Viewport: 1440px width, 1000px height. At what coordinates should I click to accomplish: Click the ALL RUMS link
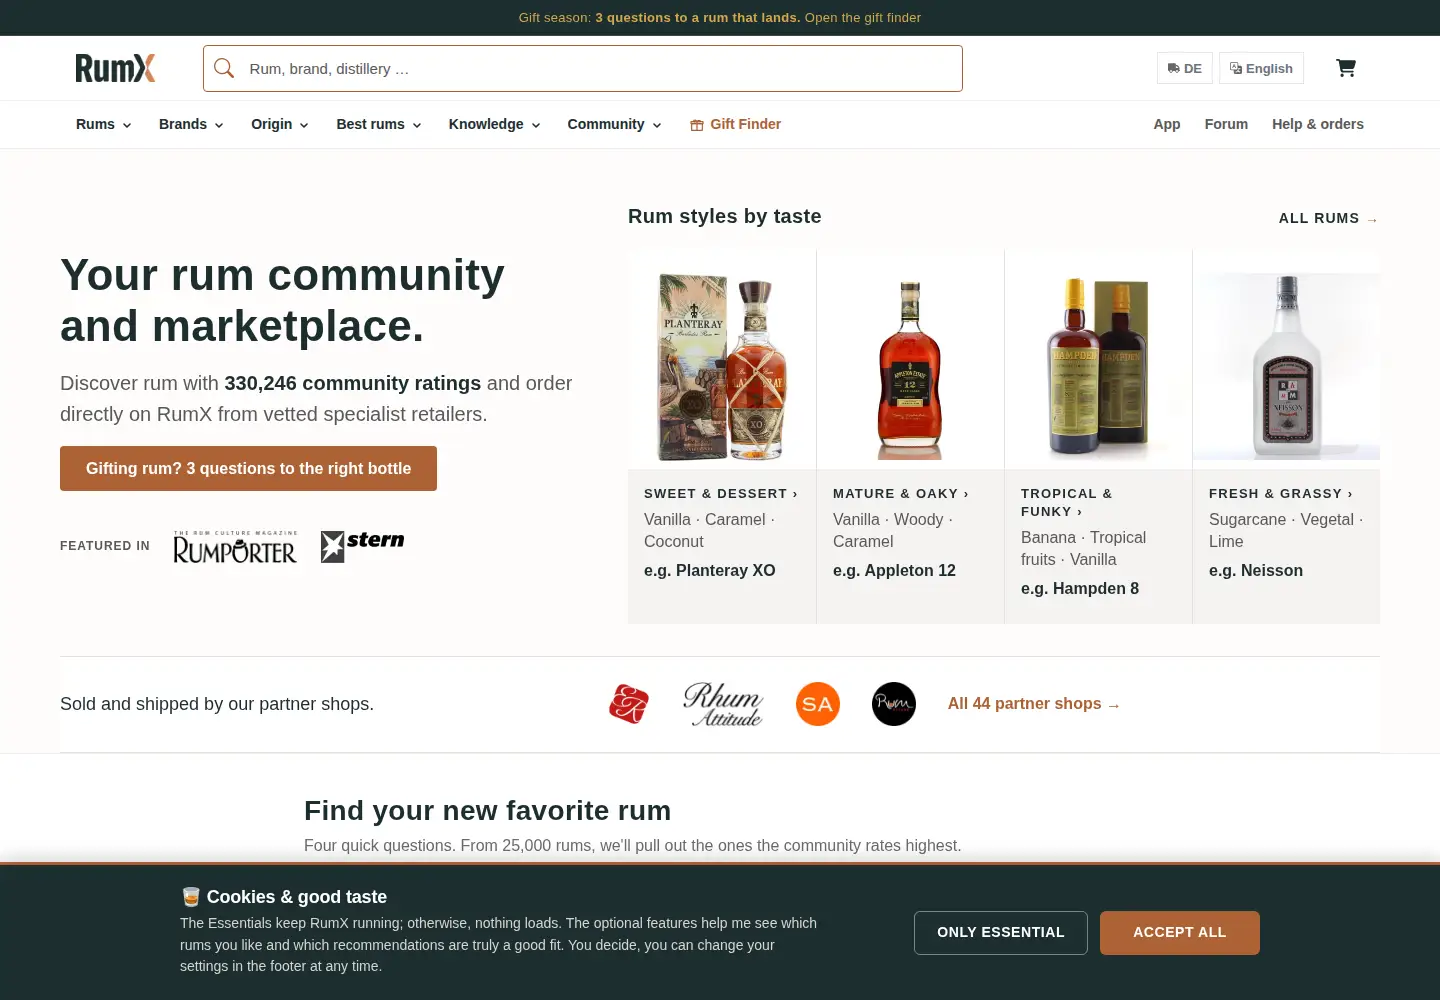click(1329, 218)
